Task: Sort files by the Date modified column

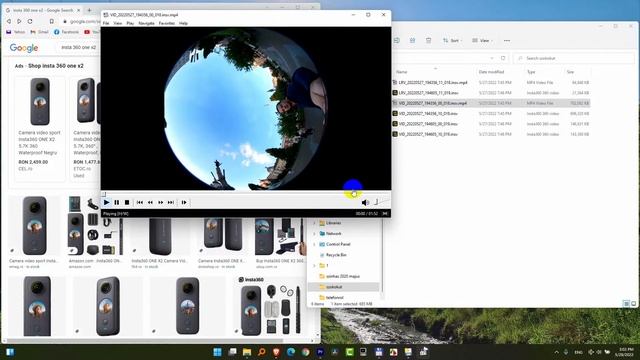Action: click(491, 72)
